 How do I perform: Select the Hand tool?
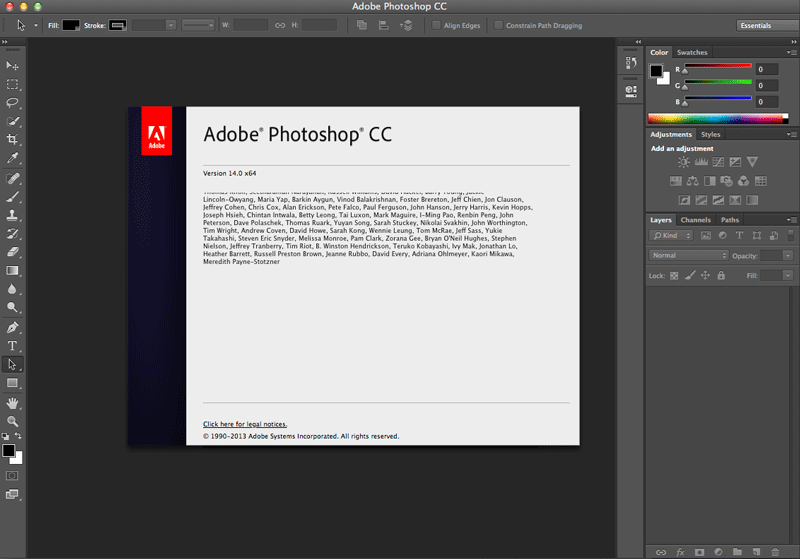[12, 403]
